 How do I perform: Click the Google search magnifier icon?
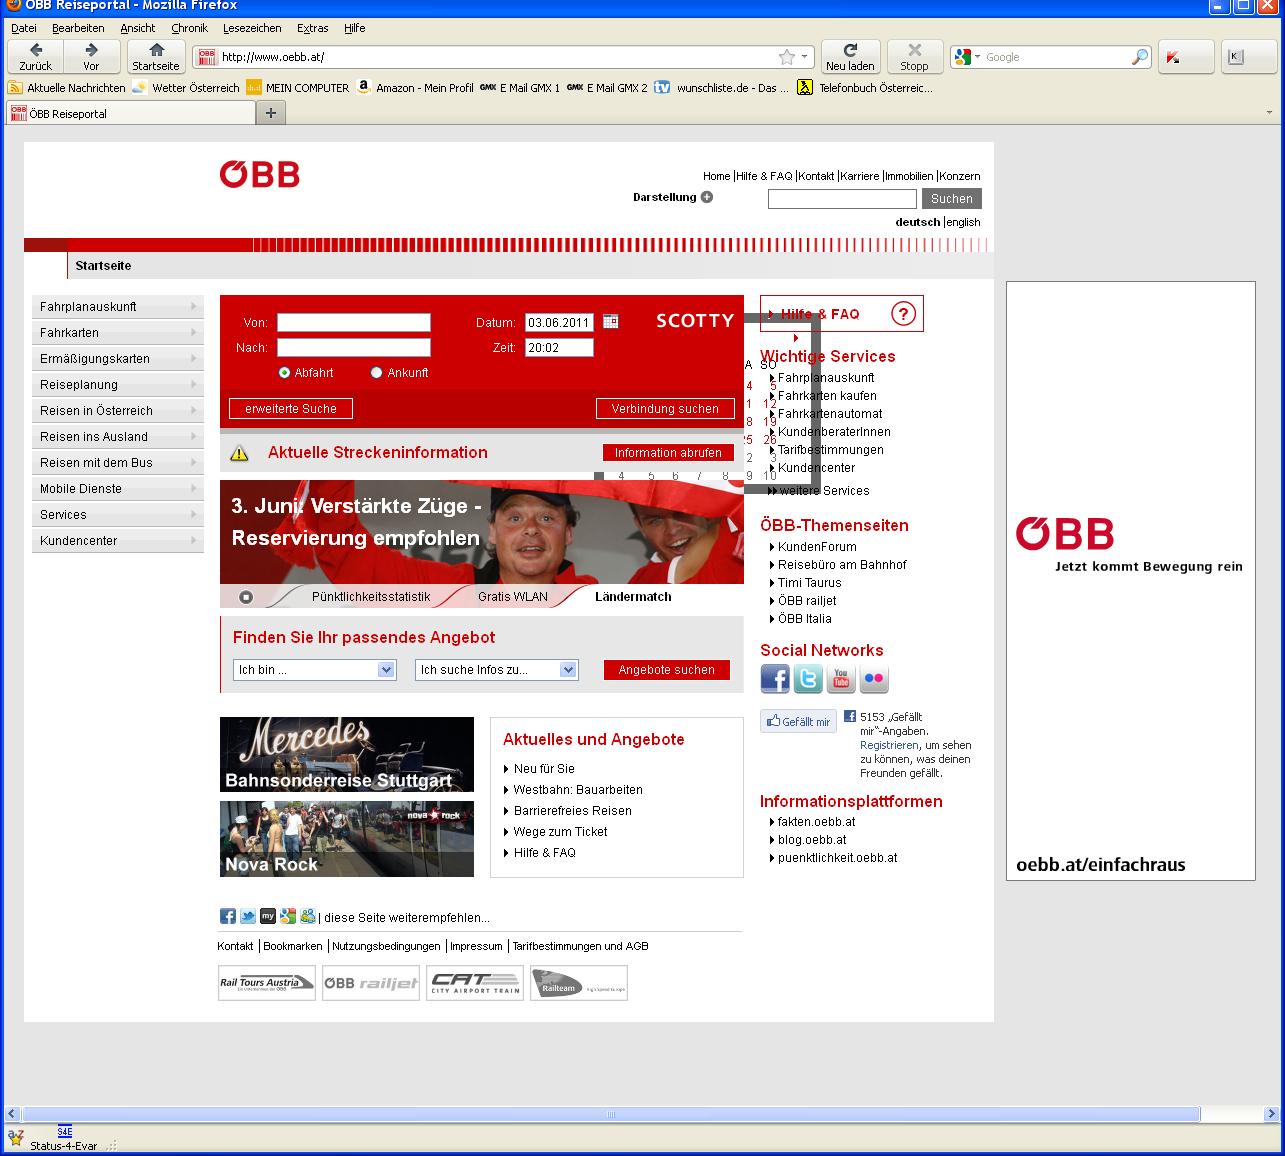pos(1140,57)
